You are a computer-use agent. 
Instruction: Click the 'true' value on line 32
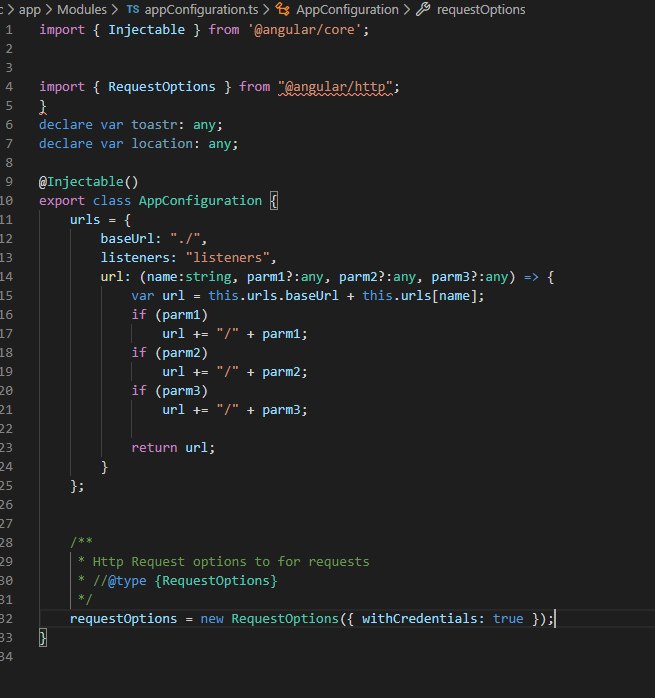click(x=508, y=619)
